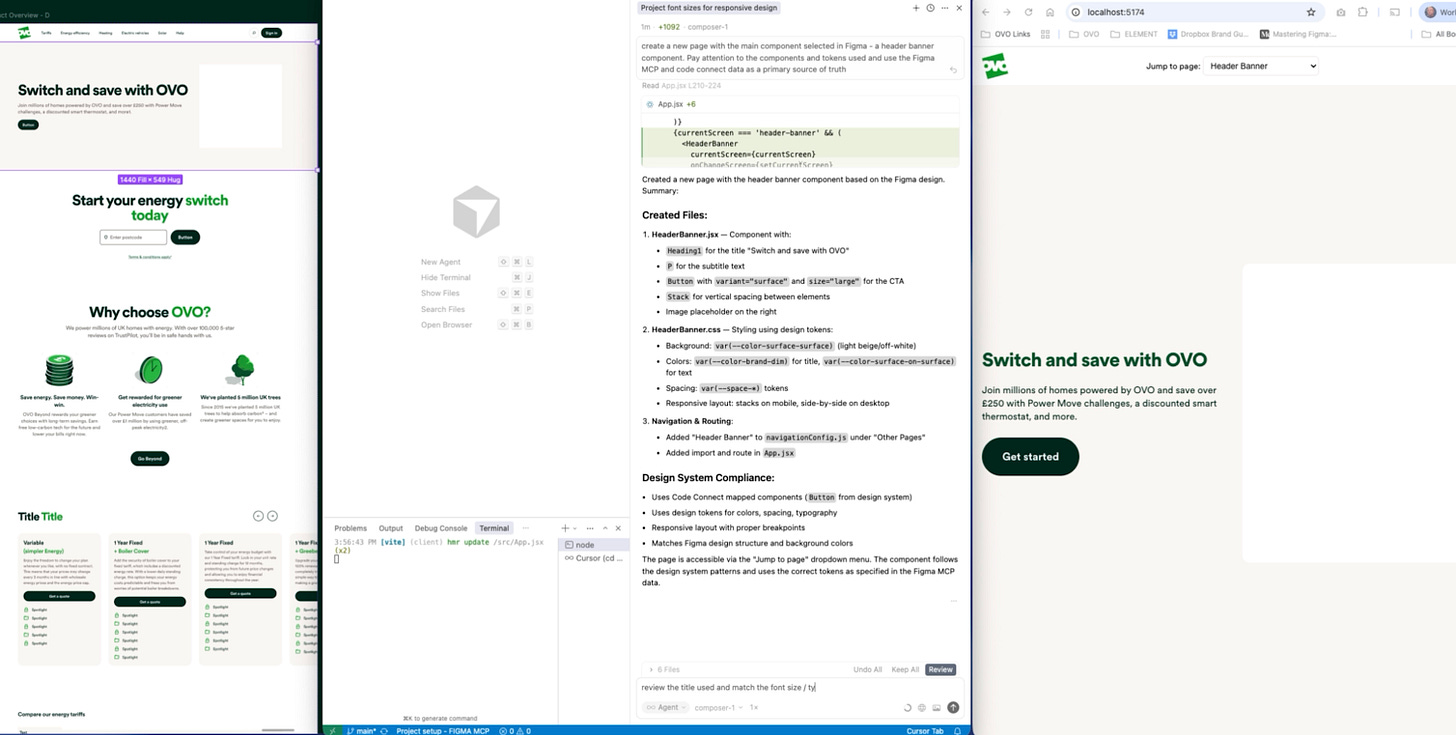Viewport: 1456px width, 735px height.
Task: Open more options ellipsis in Cursor chat header
Action: point(944,8)
